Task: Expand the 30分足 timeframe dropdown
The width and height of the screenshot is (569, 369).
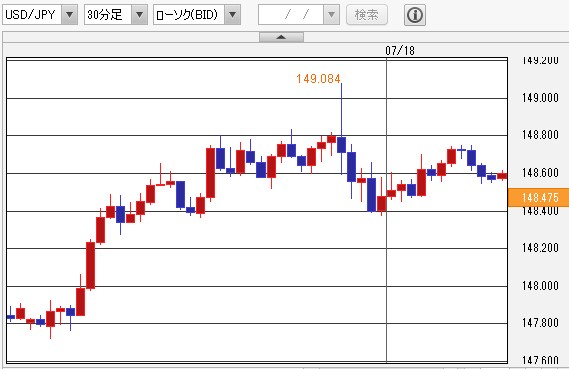Action: click(139, 15)
